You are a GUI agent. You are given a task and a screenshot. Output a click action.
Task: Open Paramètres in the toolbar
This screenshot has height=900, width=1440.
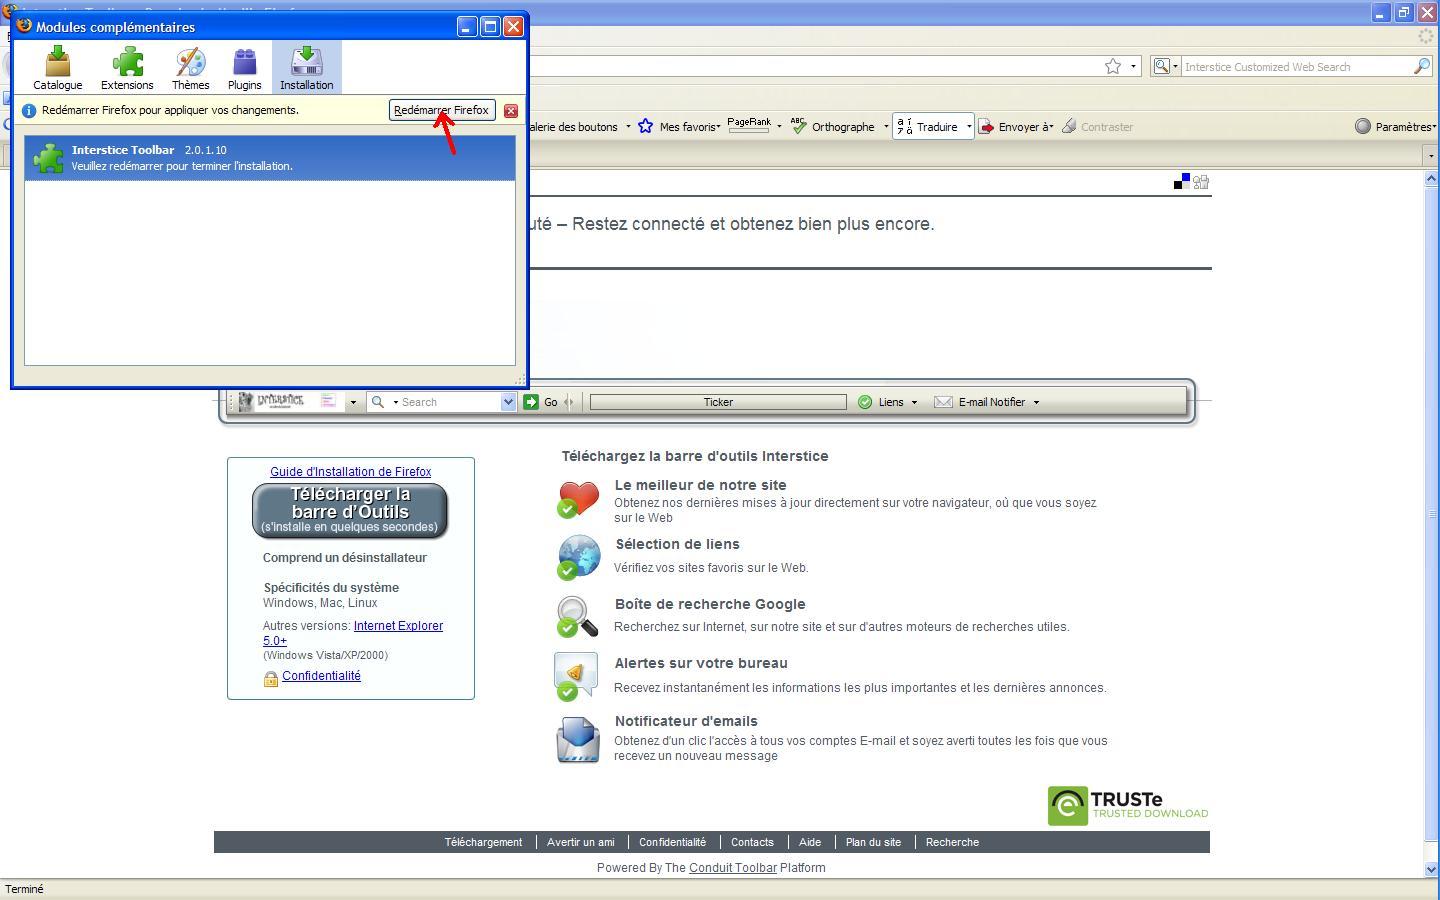tap(1396, 127)
